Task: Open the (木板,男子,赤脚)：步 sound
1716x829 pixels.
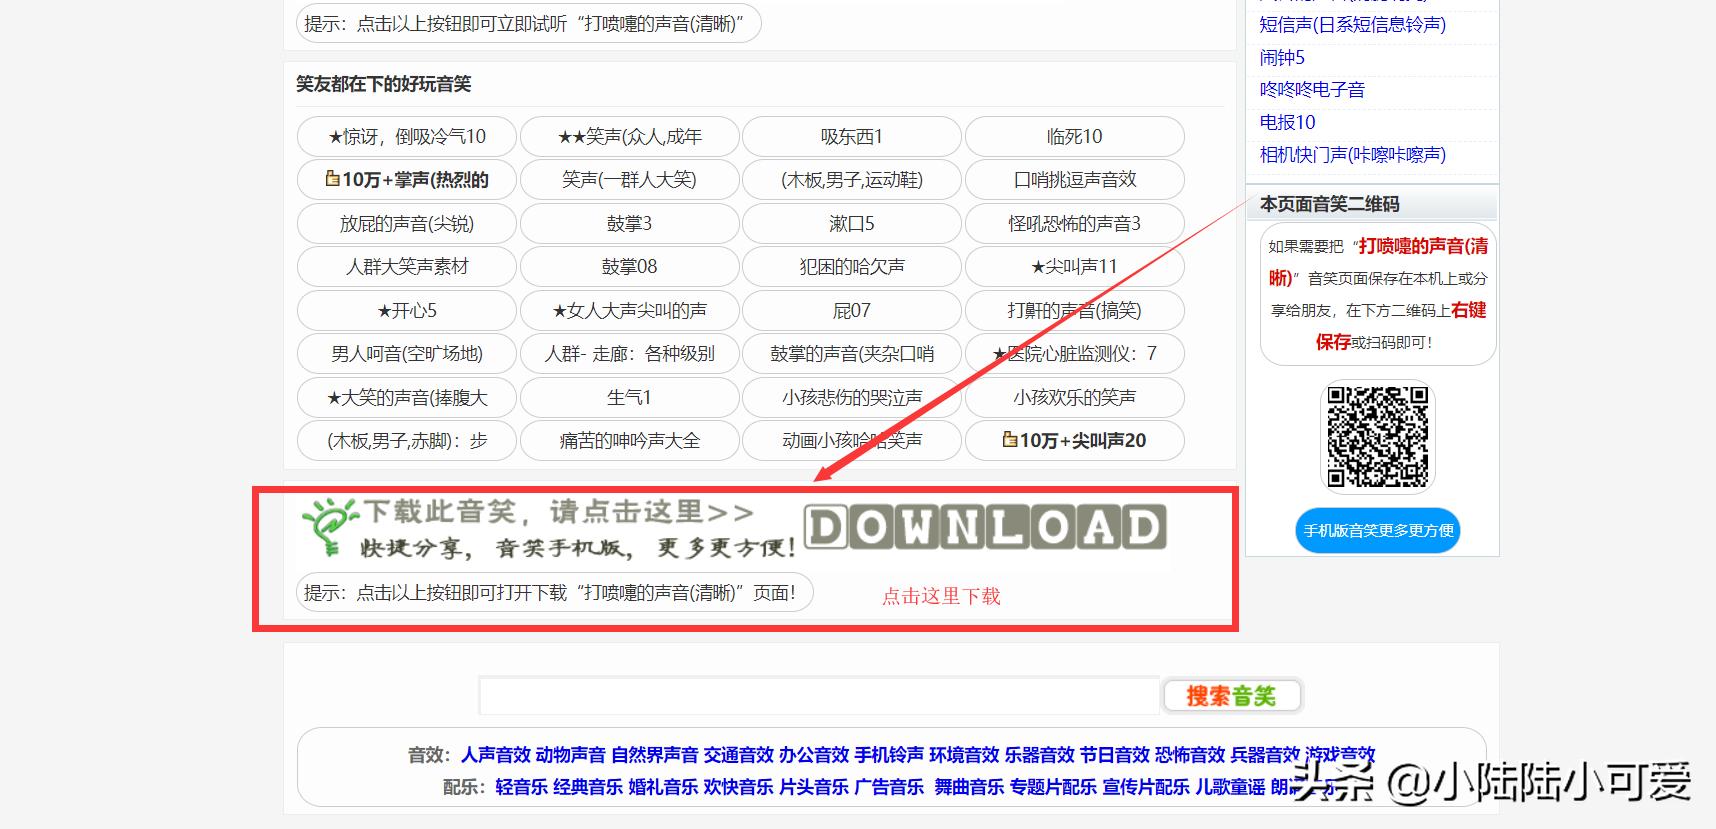Action: 407,441
